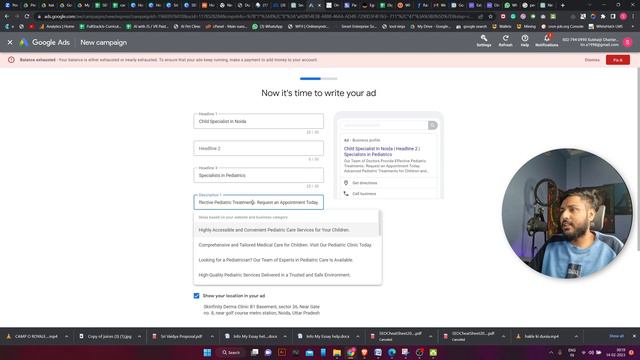Bookmark this page with the star icon

491,16
